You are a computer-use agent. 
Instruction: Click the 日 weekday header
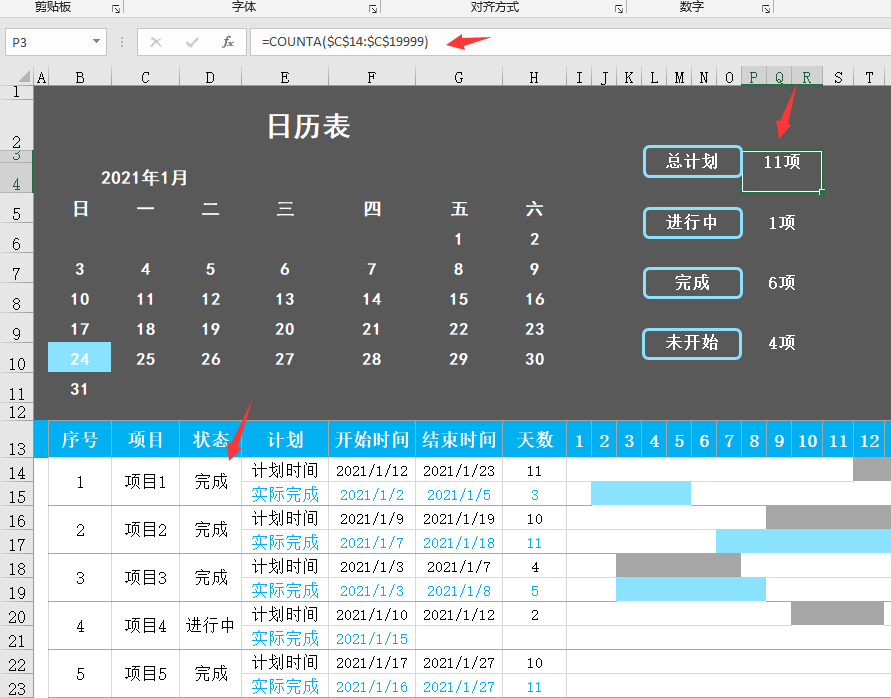[80, 209]
